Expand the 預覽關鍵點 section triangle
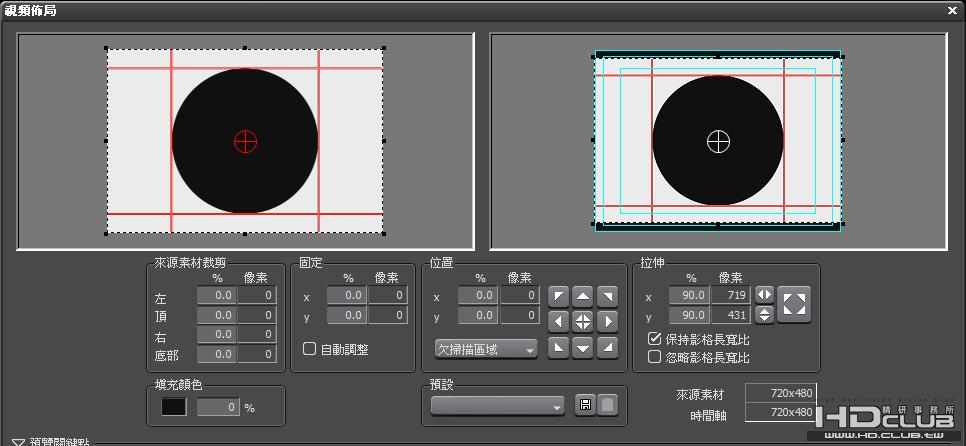Viewport: 966px width, 446px height. 18,442
